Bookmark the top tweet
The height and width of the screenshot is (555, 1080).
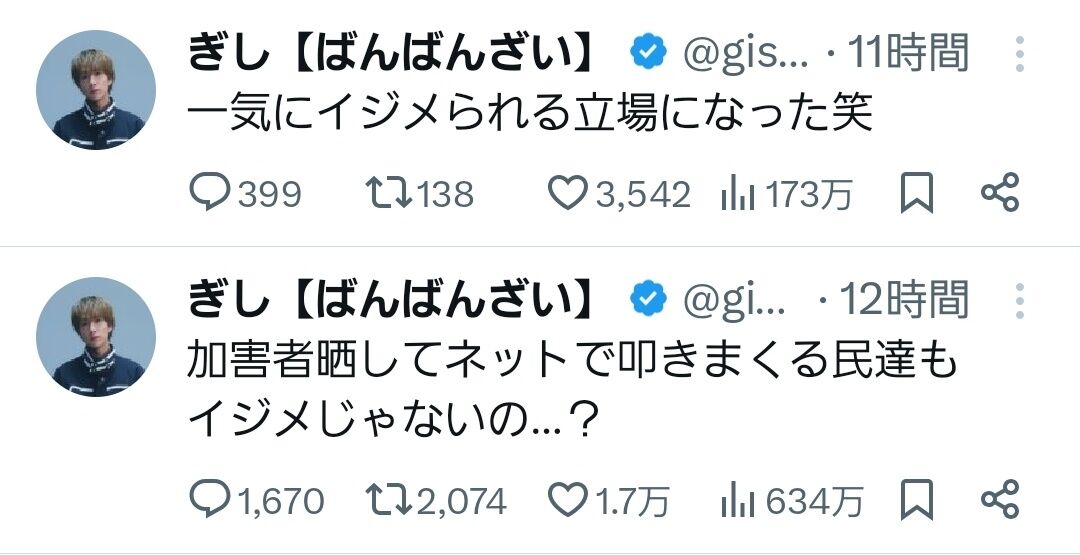(x=916, y=193)
